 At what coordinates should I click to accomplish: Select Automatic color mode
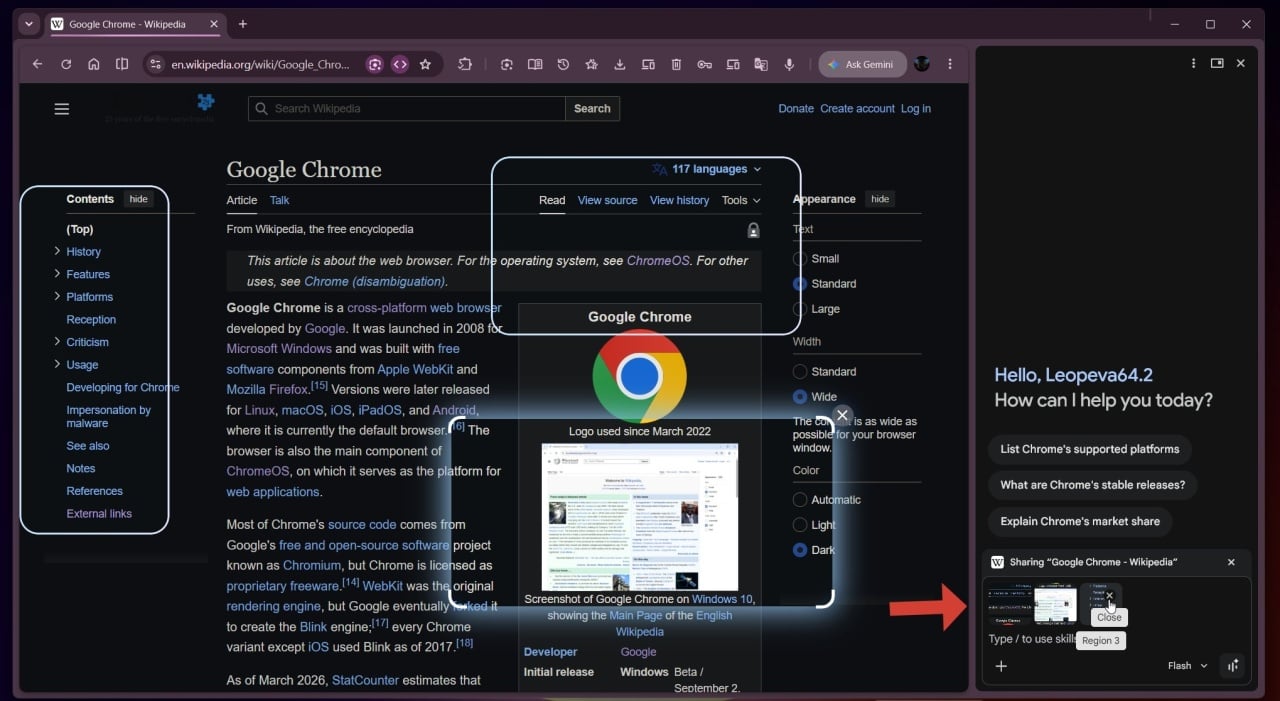pos(800,500)
